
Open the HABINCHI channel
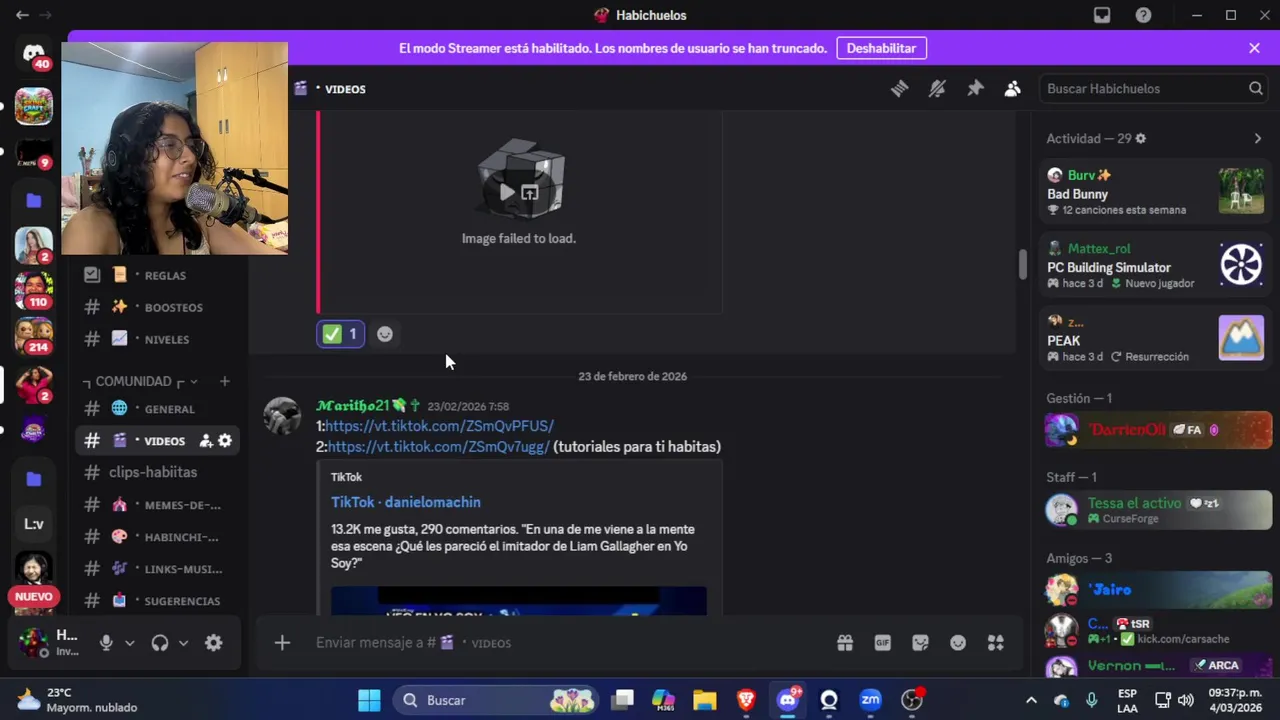point(160,536)
